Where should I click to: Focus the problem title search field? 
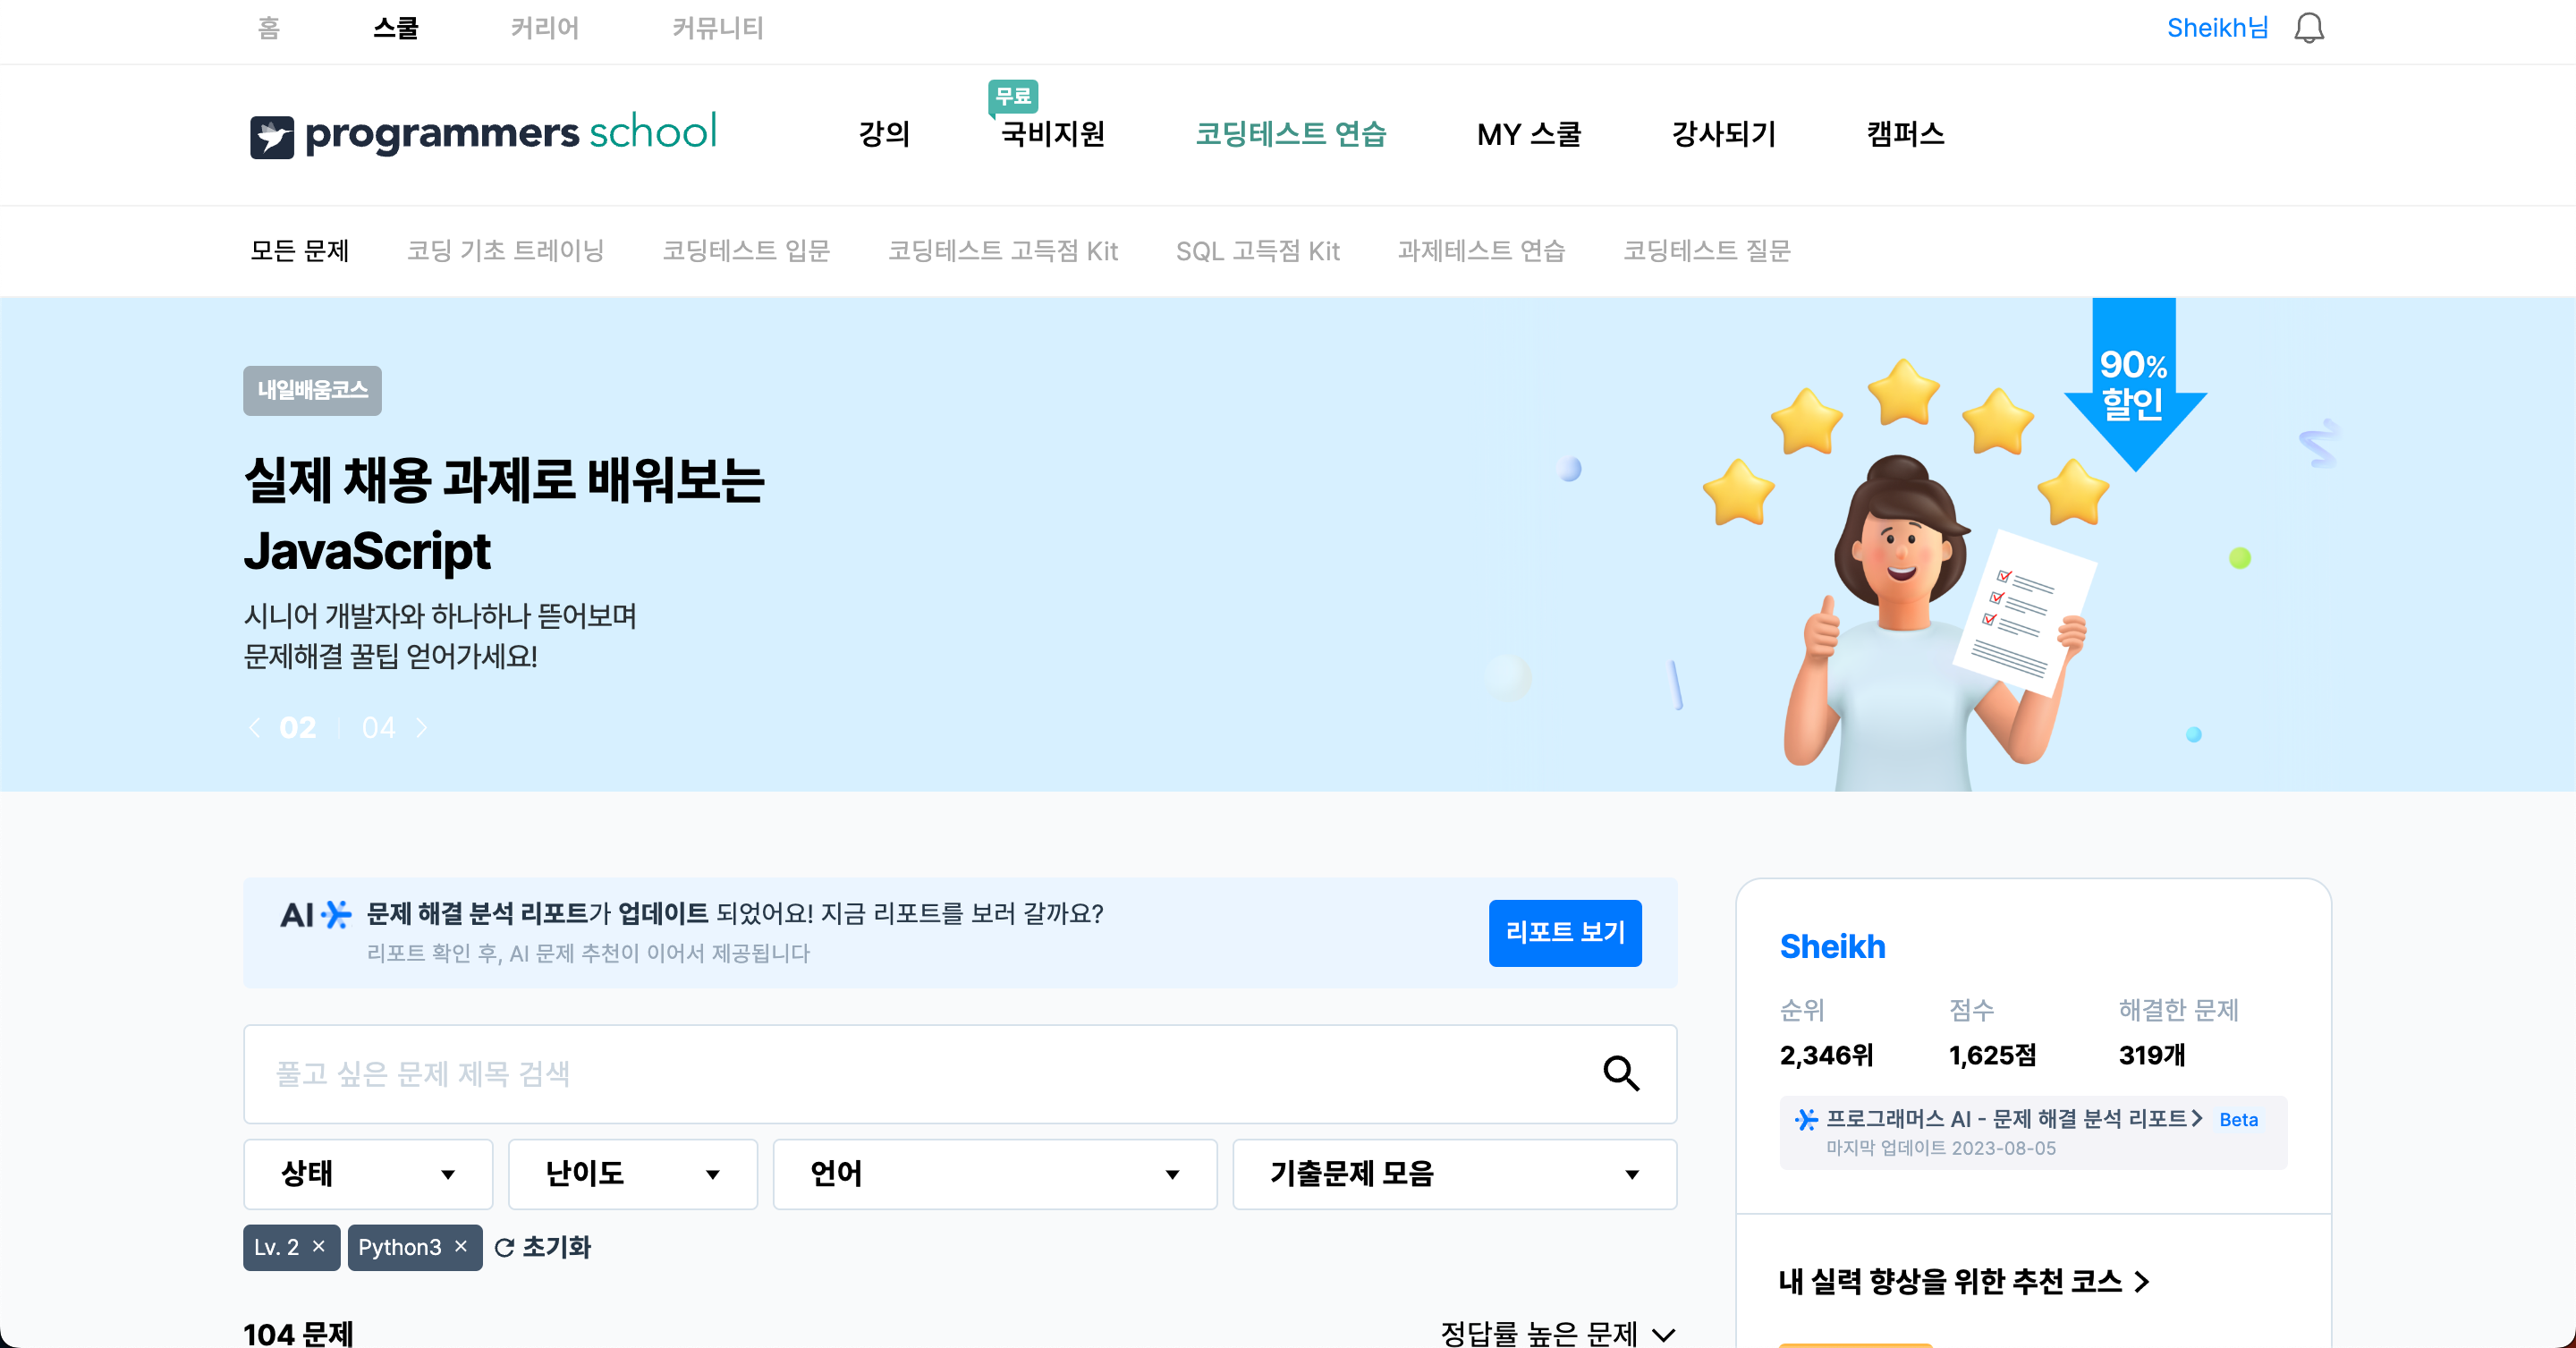coord(920,1073)
